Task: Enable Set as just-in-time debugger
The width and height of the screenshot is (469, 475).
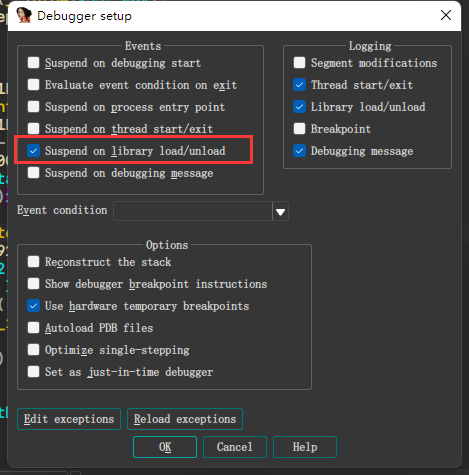Action: tap(33, 371)
